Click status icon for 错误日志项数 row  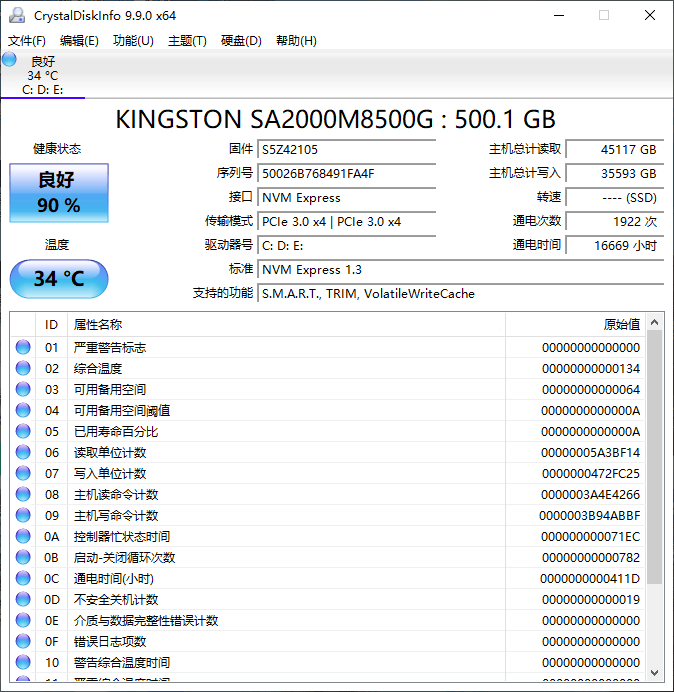pyautogui.click(x=23, y=641)
